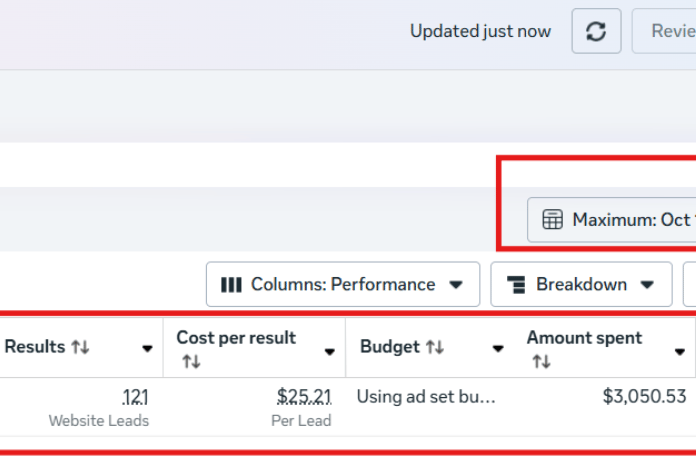Sort by Cost per result arrows icon

191,361
